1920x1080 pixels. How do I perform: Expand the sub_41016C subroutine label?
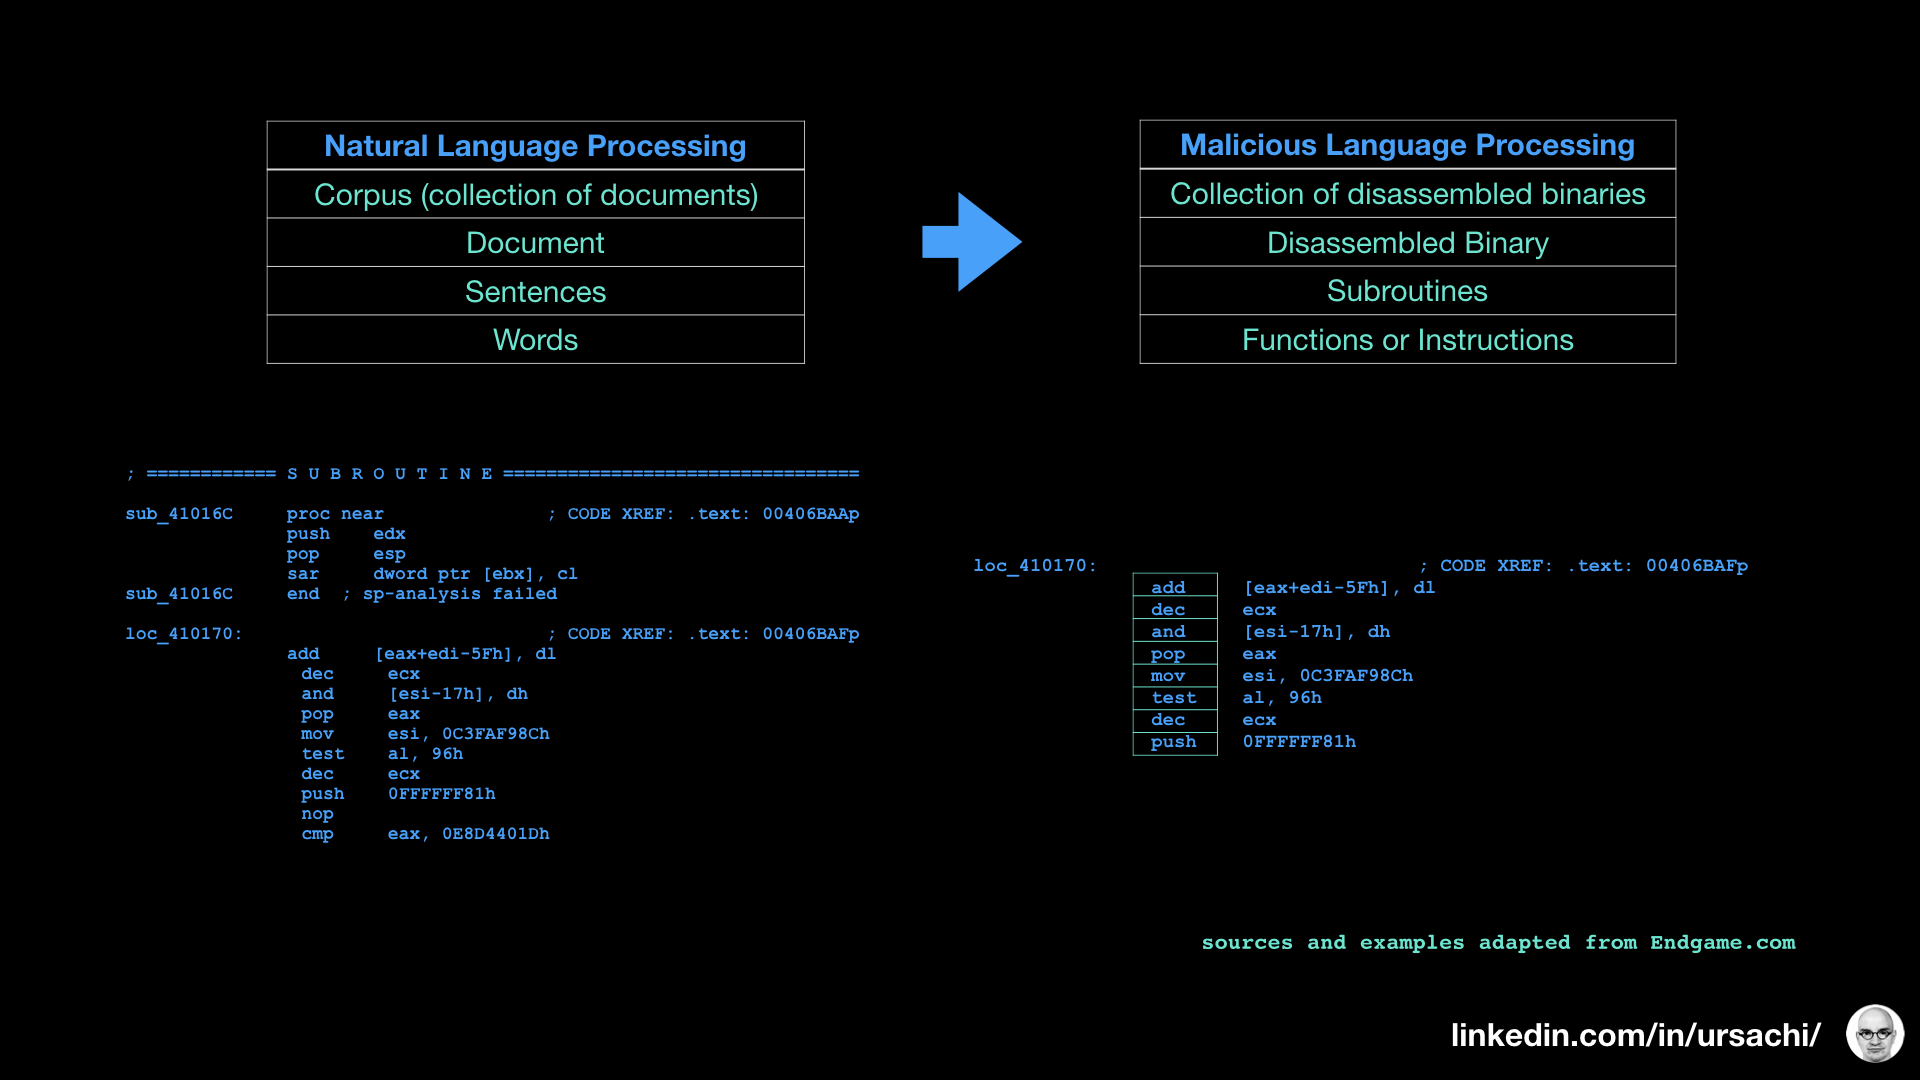(x=179, y=513)
